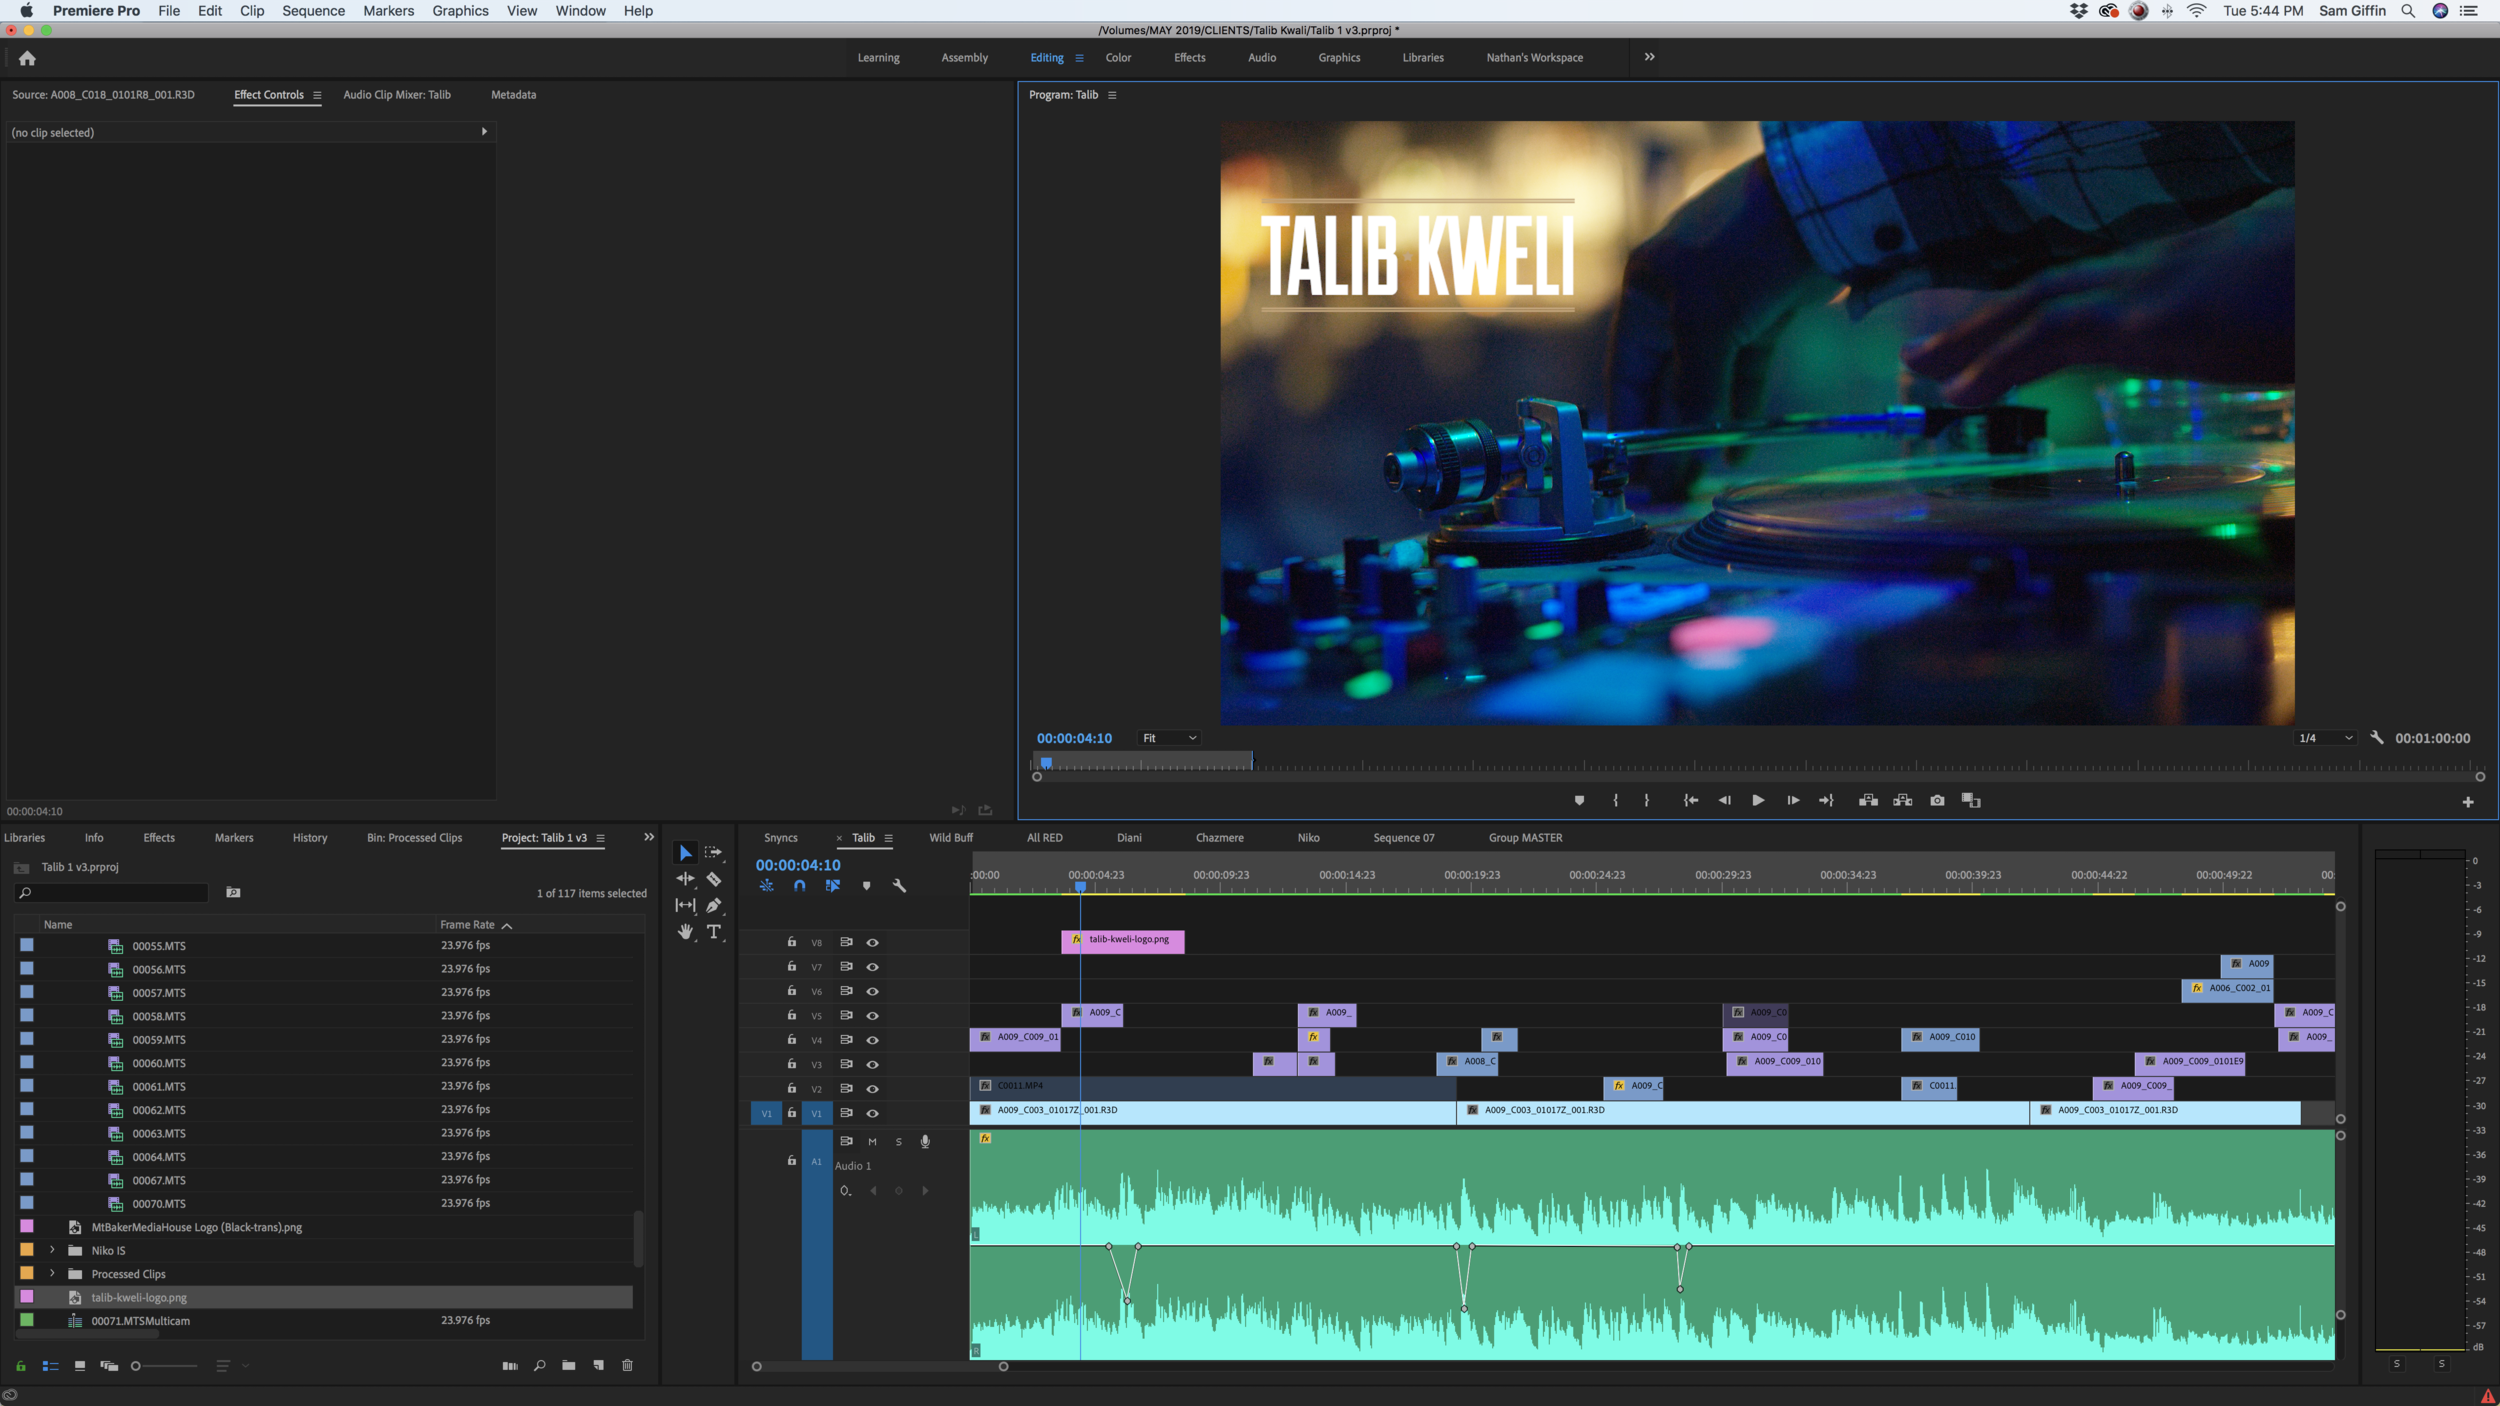
Task: Click the program timecode 00:00:04:10
Action: [x=1073, y=738]
